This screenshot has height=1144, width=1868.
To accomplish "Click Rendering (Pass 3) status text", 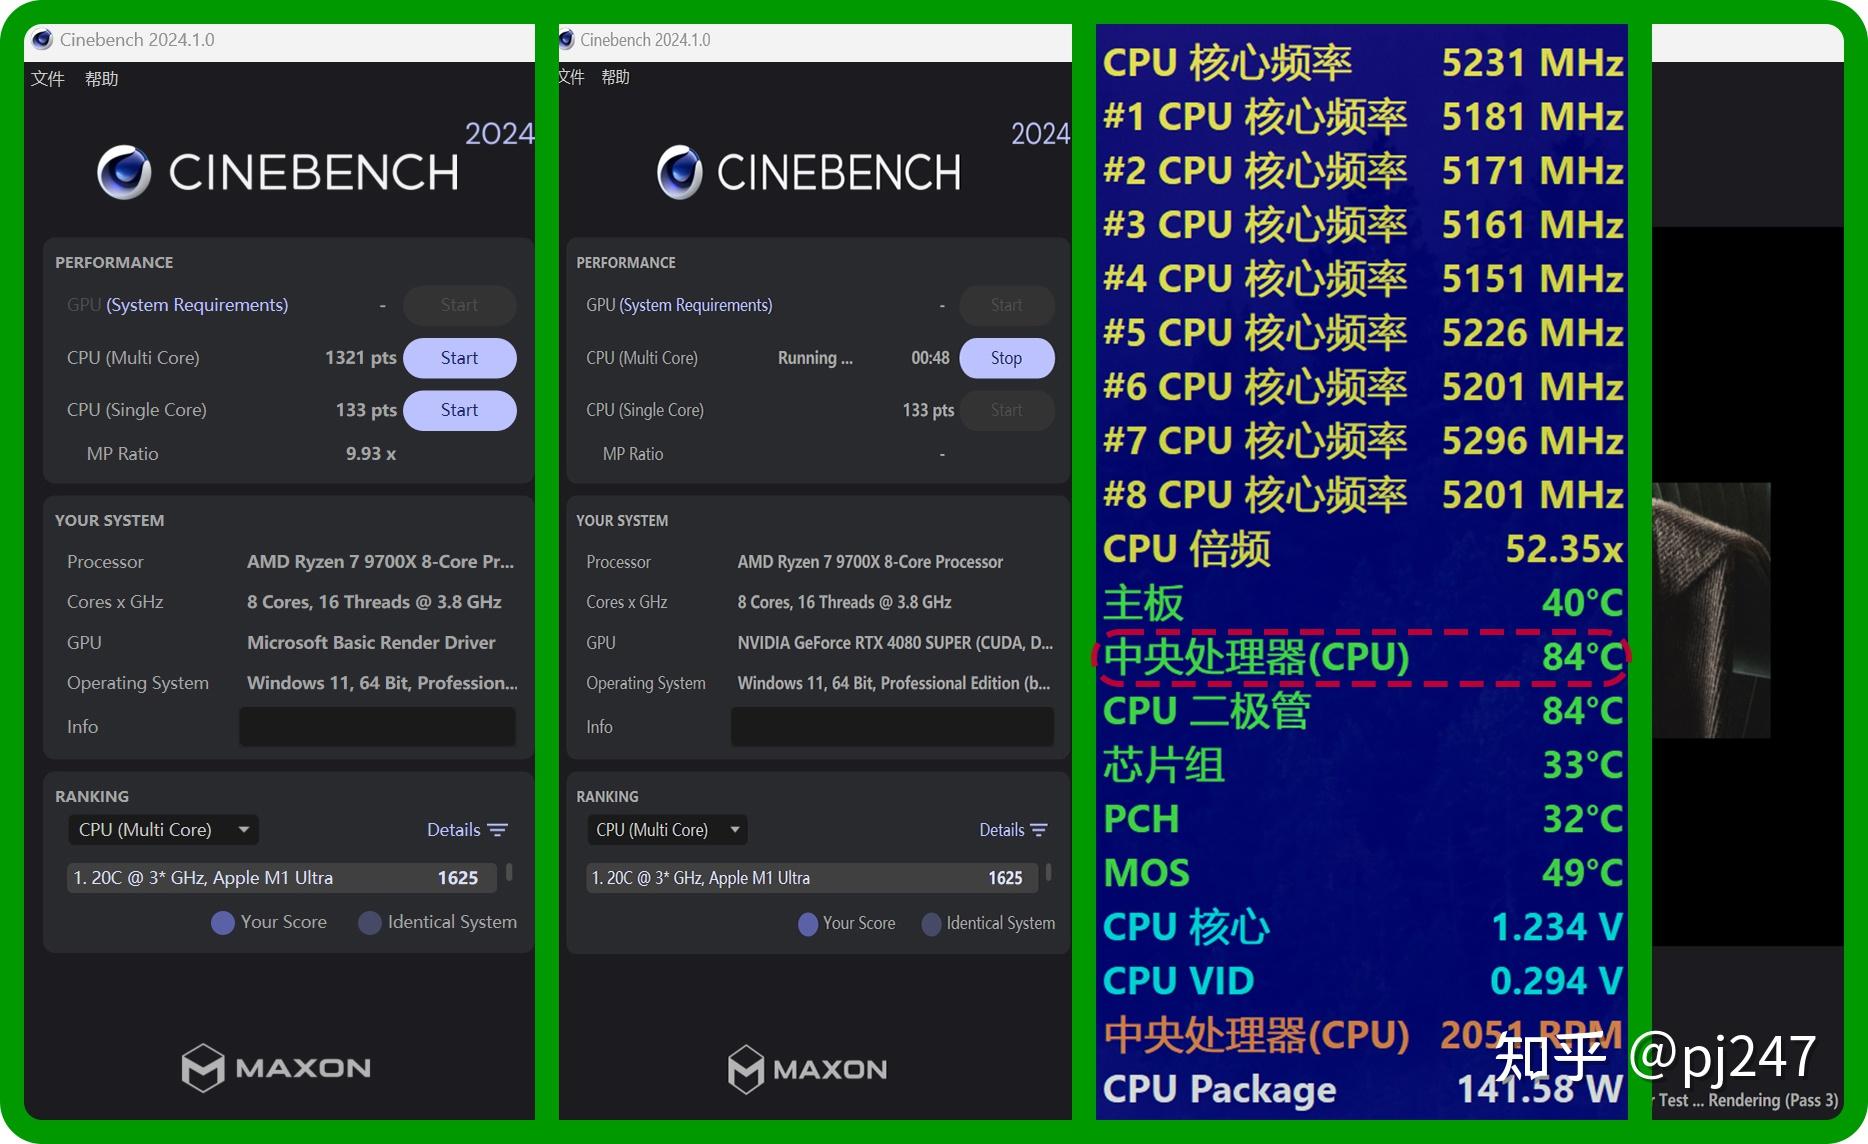I will [1773, 1100].
